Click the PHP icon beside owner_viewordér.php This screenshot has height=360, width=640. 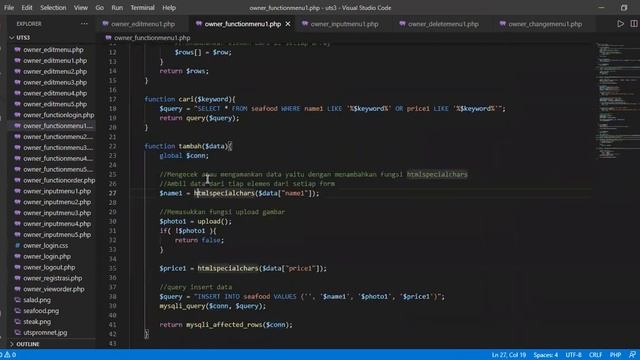pyautogui.click(x=18, y=289)
